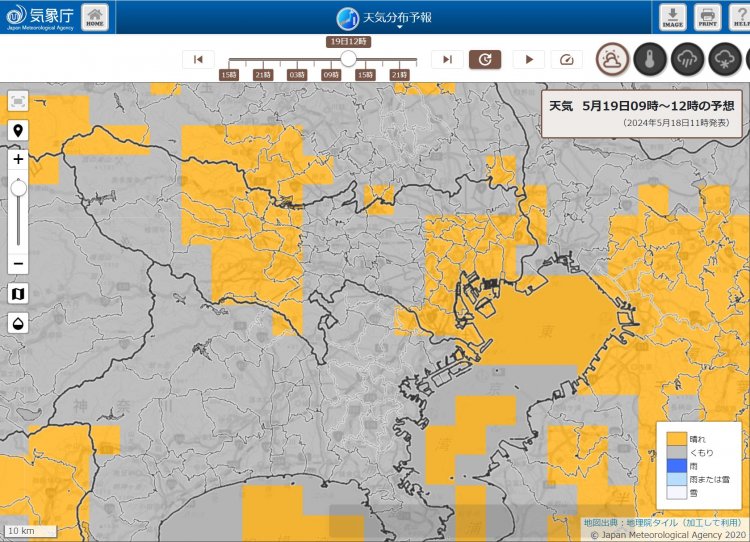Select the weather (sun and cloud) layer icon
Screen dimensions: 750x542
click(x=613, y=60)
